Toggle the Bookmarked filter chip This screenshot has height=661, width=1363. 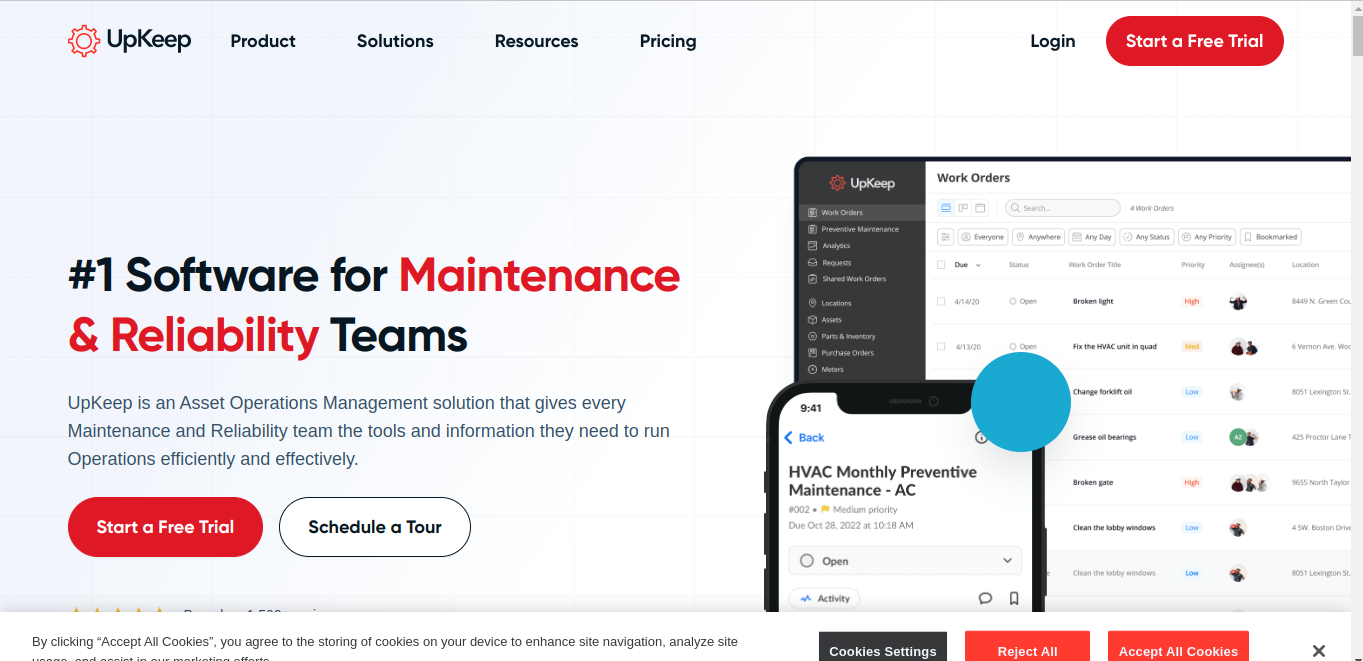1270,237
